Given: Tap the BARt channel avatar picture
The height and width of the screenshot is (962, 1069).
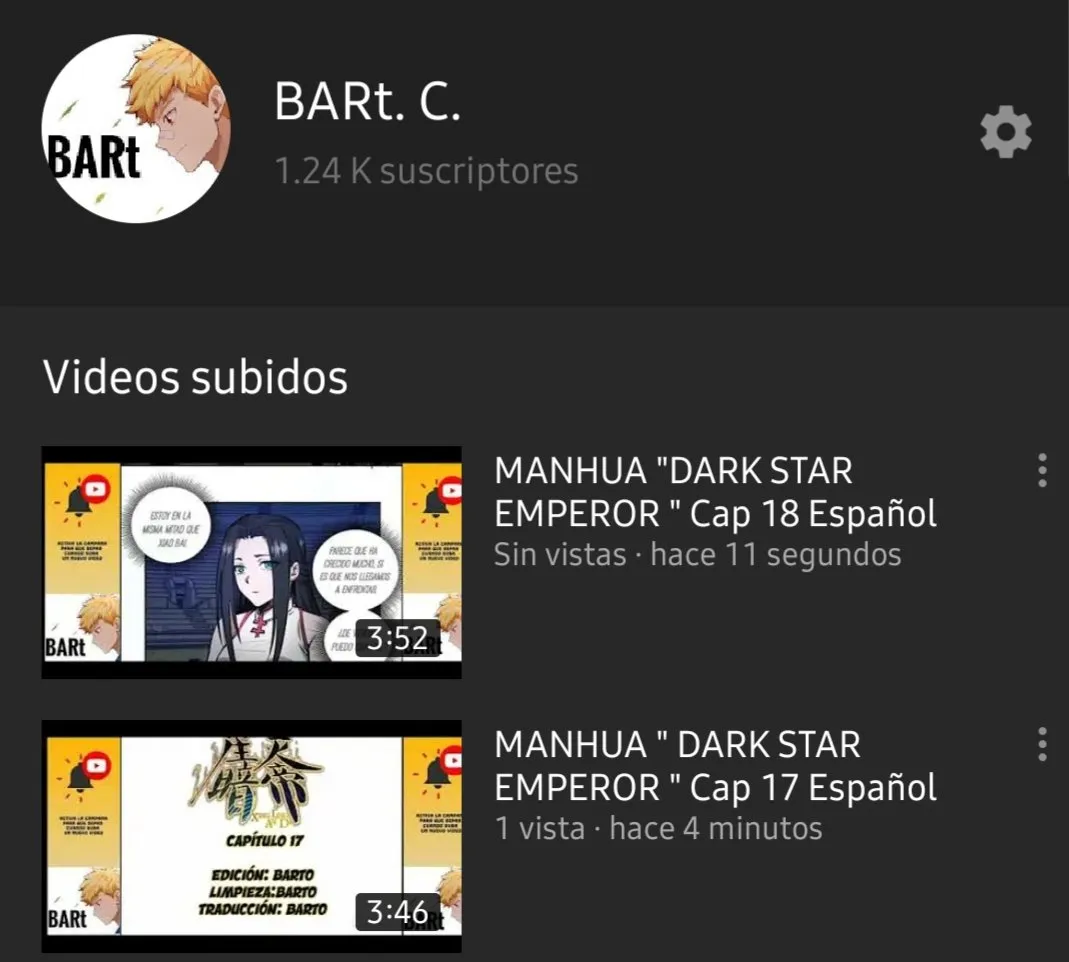Looking at the screenshot, I should (136, 129).
